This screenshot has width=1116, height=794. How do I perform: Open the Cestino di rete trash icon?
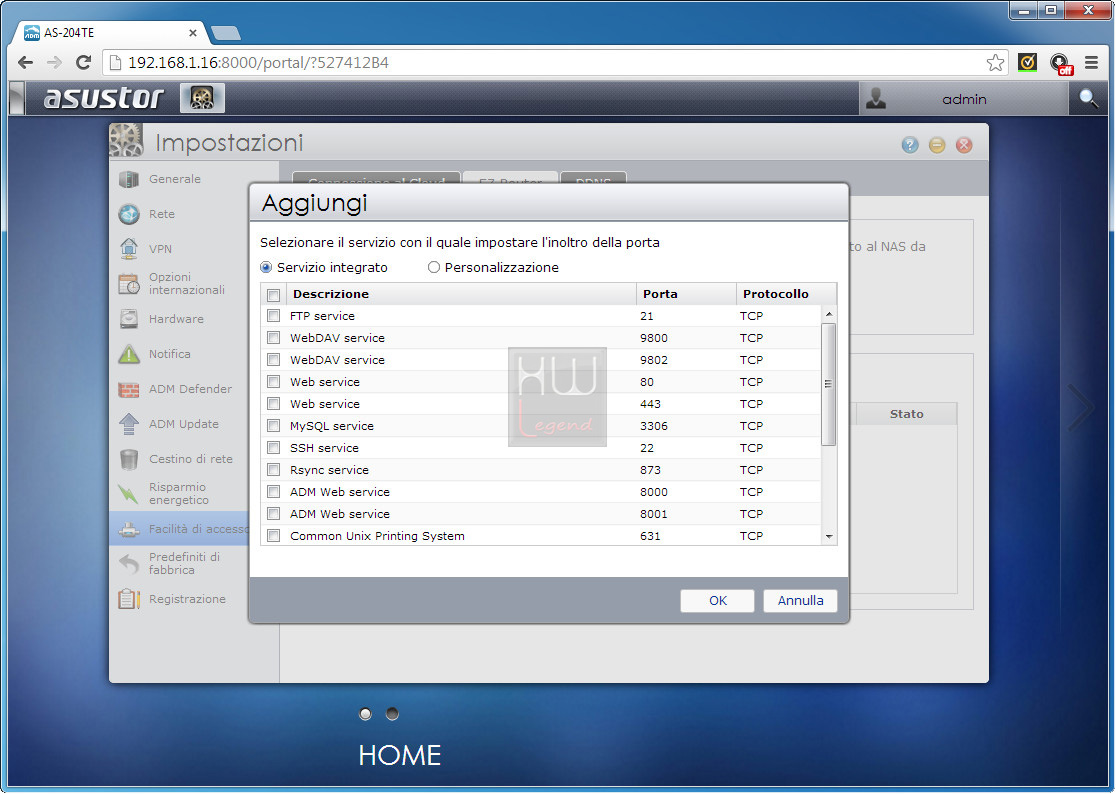pyautogui.click(x=129, y=459)
